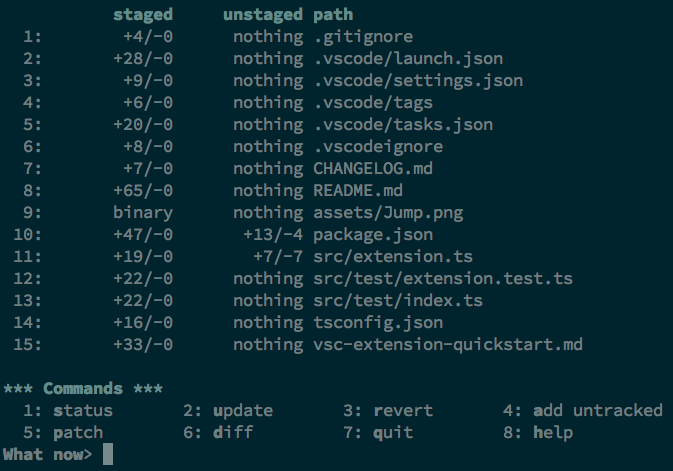Image resolution: width=673 pixels, height=471 pixels.
Task: Click the CHANGELOG.md path
Action: (x=373, y=169)
